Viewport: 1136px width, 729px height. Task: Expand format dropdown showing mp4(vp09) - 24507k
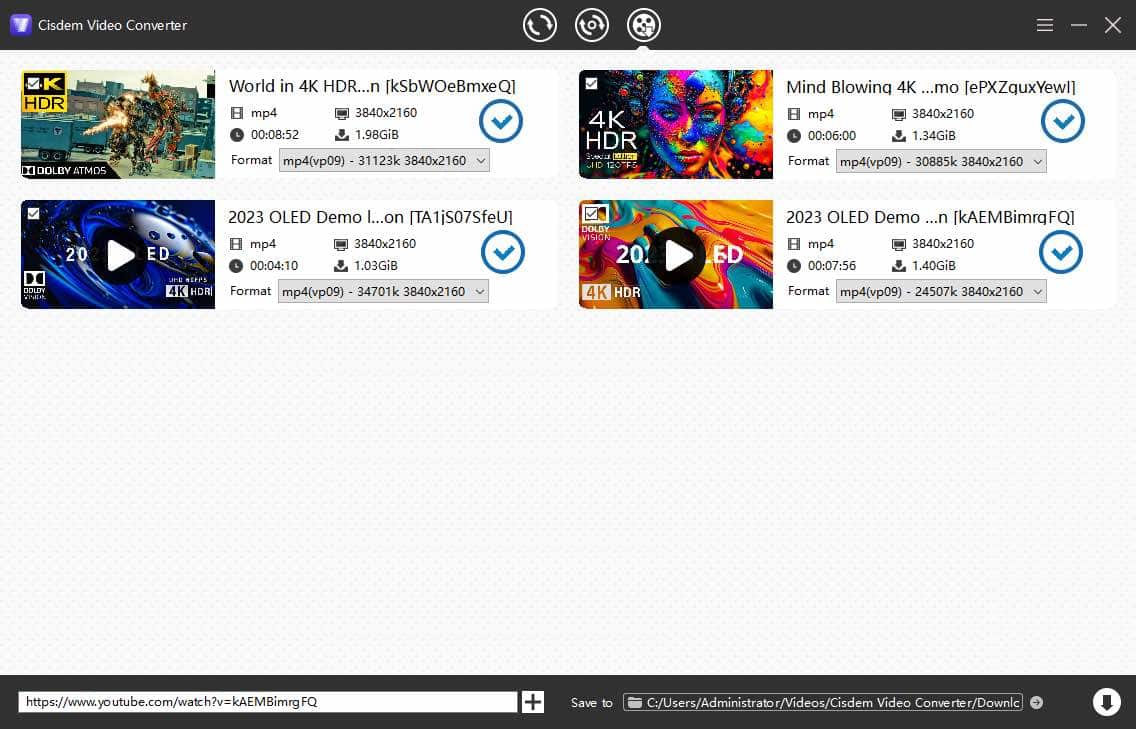click(941, 291)
